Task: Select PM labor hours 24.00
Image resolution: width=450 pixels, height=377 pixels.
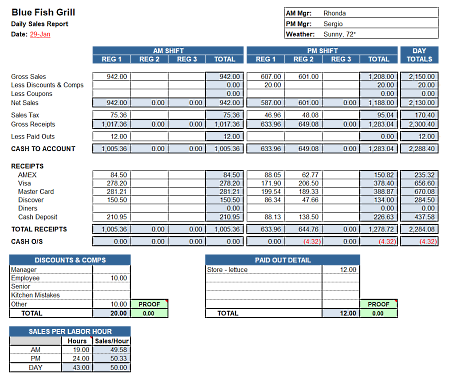Action: [x=77, y=359]
